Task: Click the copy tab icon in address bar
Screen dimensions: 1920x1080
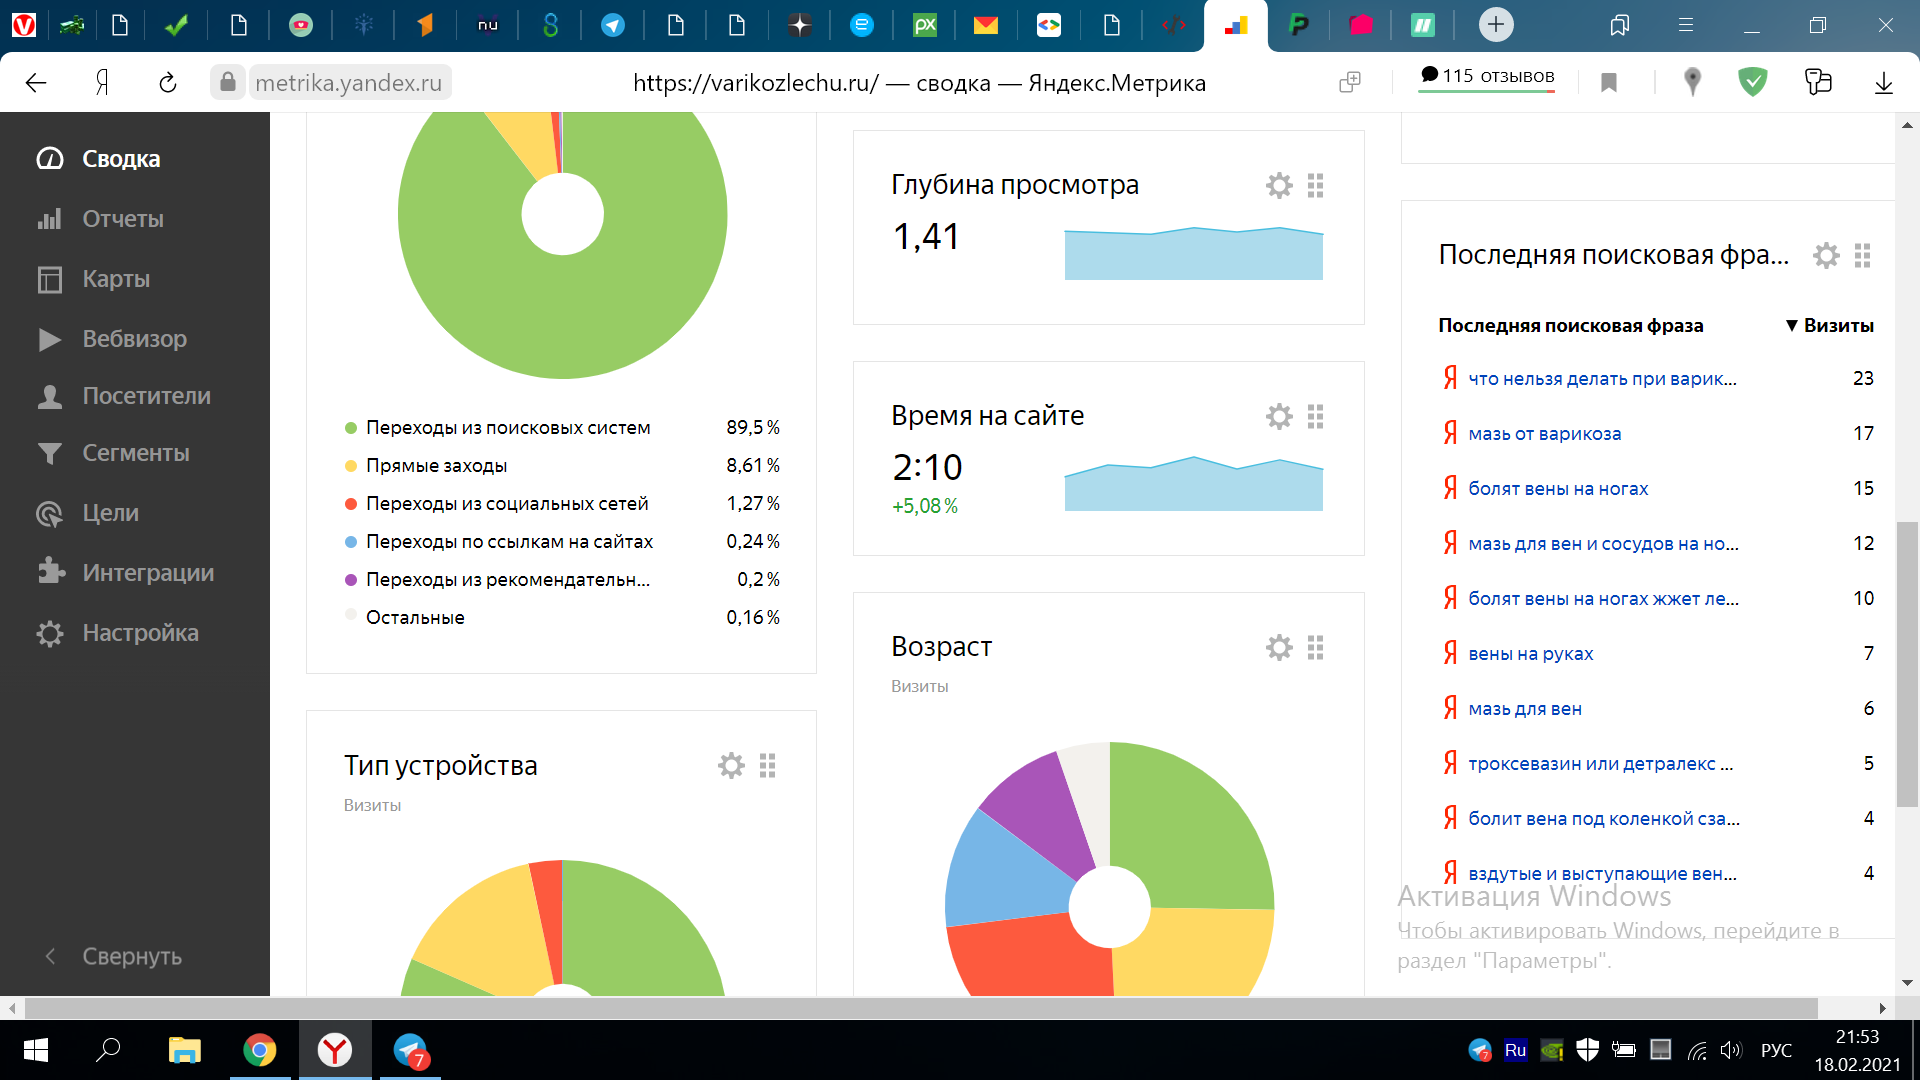Action: click(1350, 82)
